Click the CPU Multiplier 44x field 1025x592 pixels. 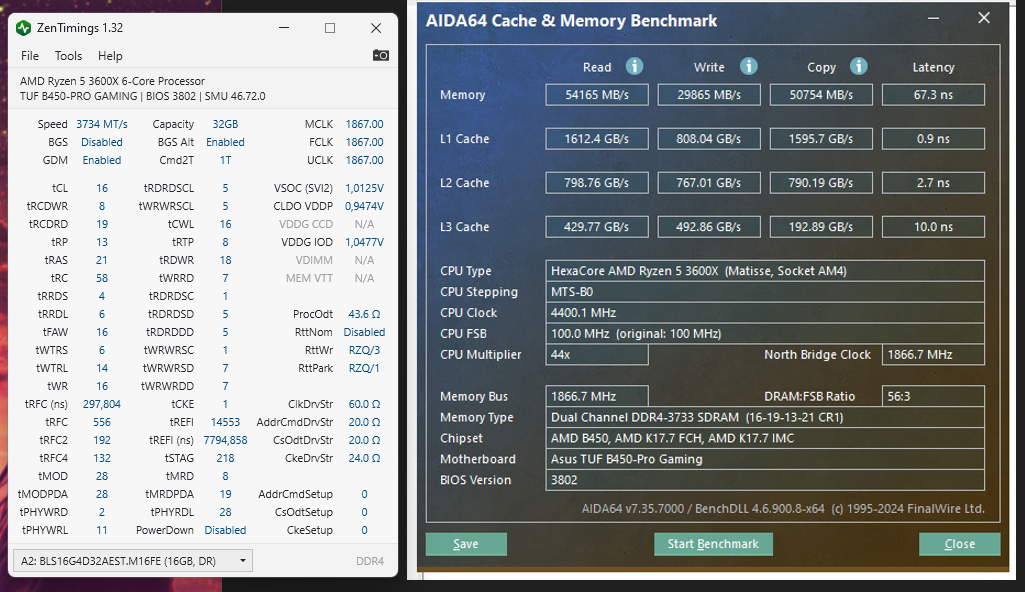(597, 354)
